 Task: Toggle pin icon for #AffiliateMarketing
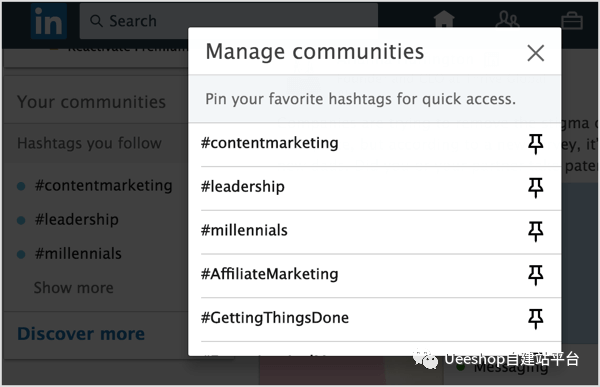point(535,275)
